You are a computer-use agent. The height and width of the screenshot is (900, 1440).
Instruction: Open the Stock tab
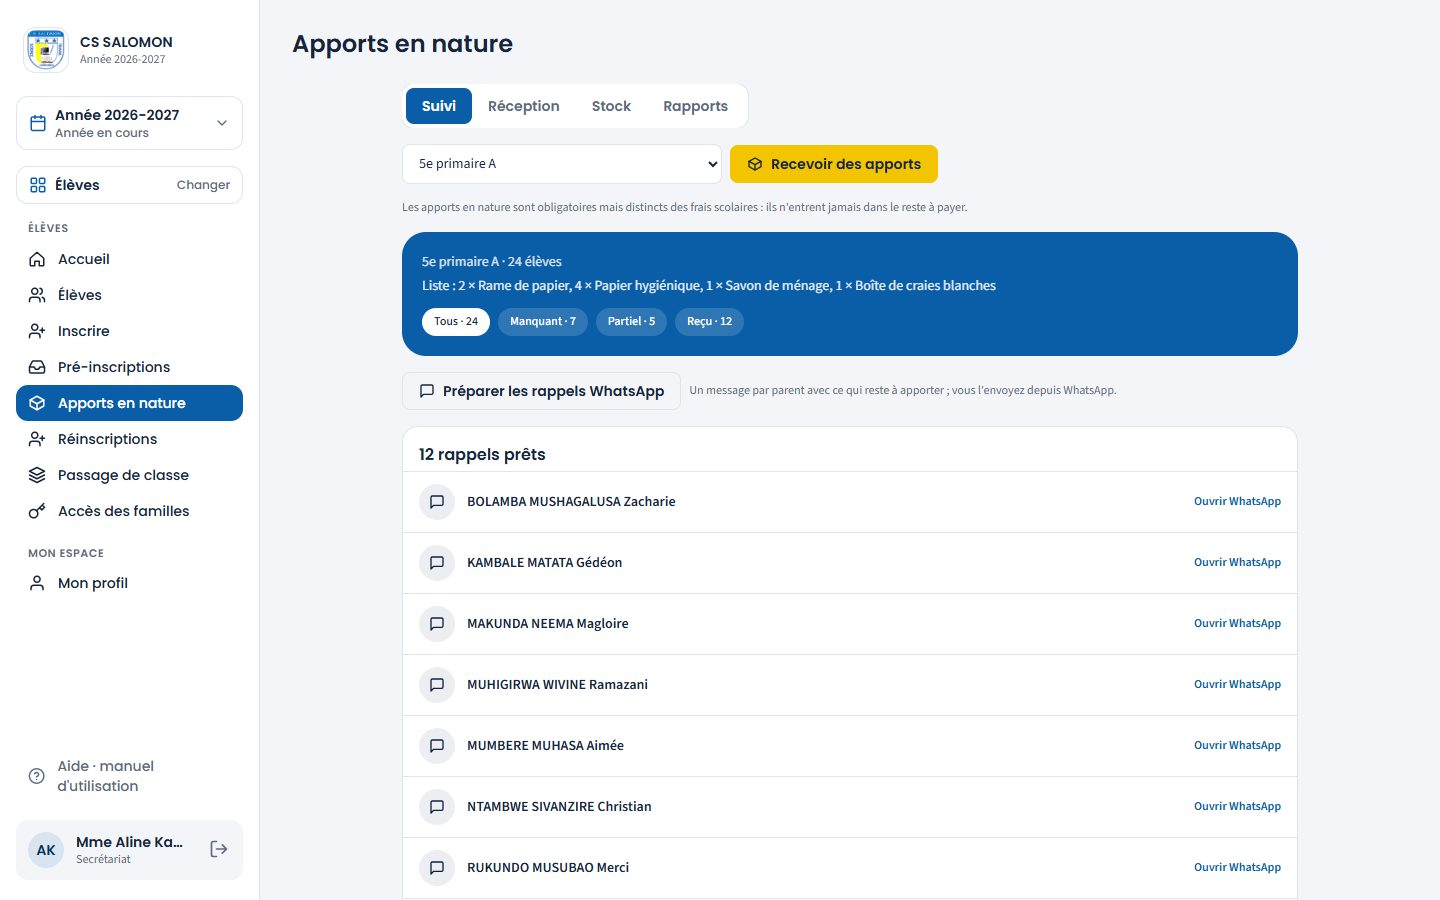[611, 106]
